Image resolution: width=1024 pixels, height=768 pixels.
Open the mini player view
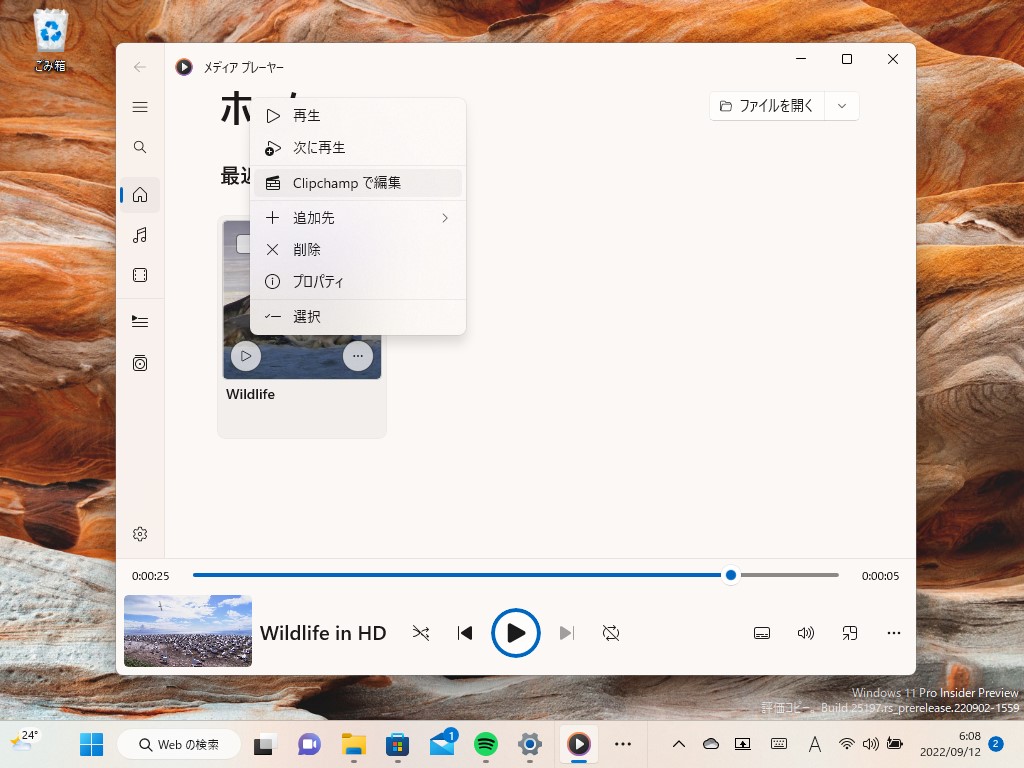tap(850, 632)
